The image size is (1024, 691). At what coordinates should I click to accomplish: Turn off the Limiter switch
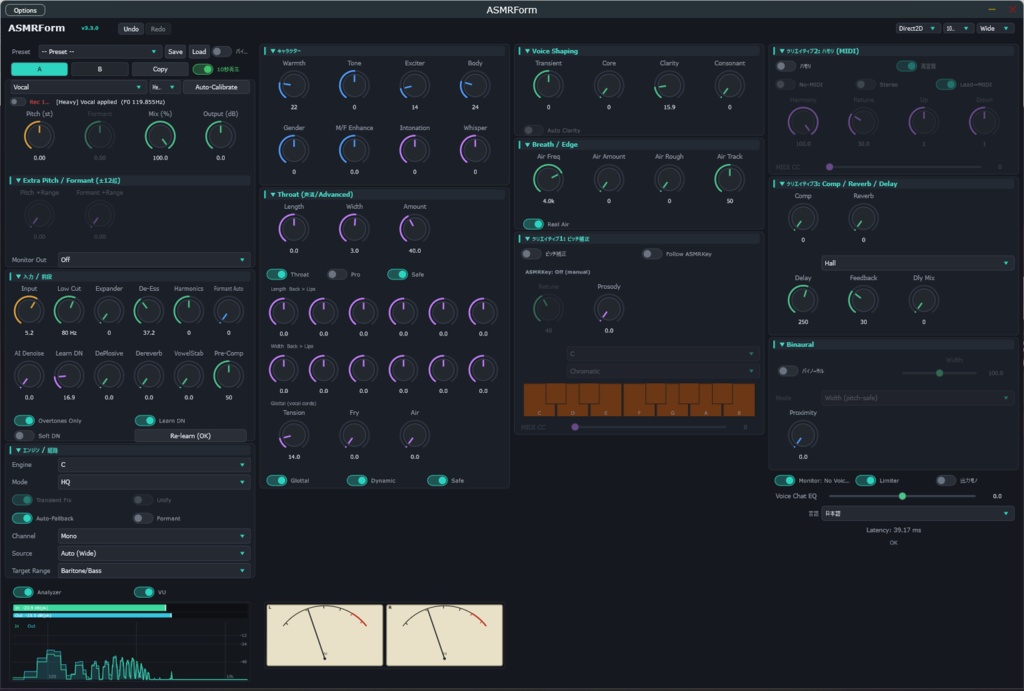[x=865, y=481]
